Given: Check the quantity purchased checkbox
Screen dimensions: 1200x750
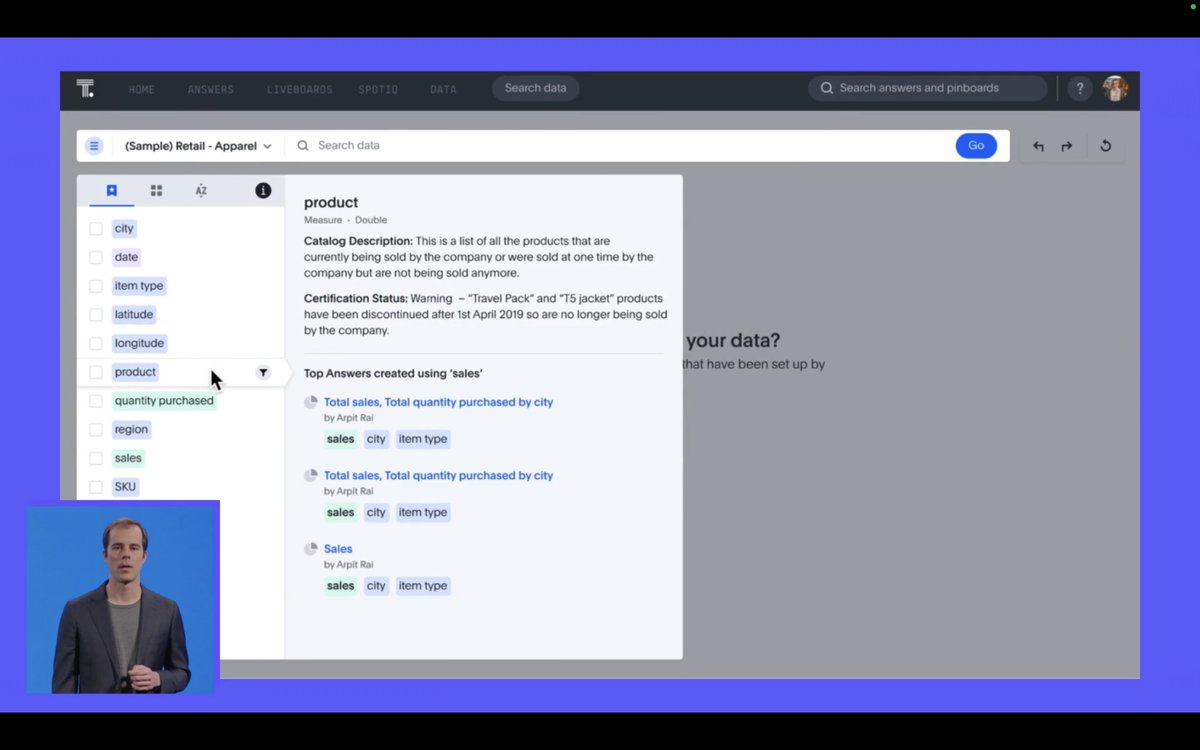Looking at the screenshot, I should click(95, 400).
